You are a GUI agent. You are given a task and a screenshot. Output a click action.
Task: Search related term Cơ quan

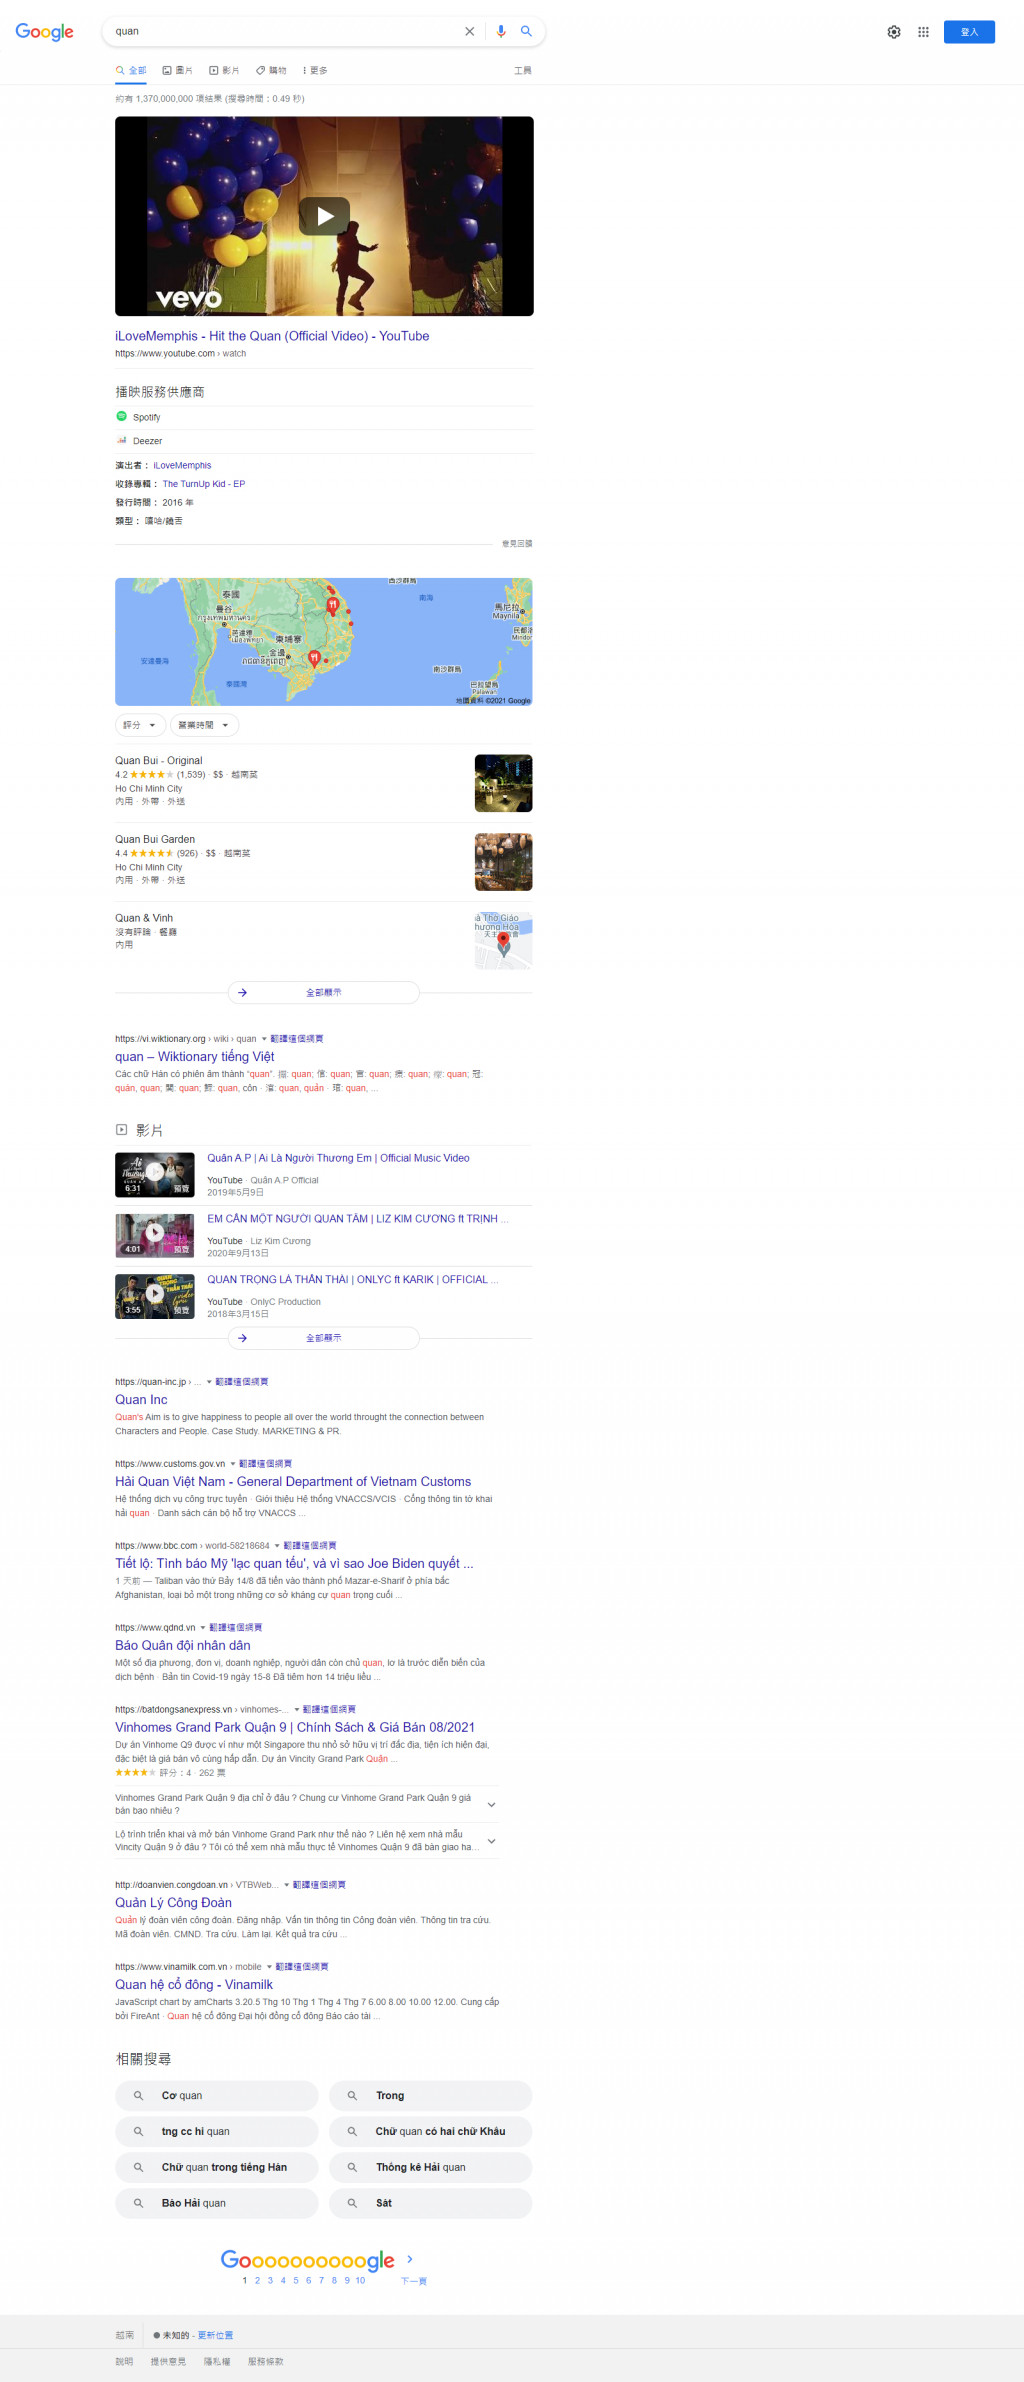click(217, 2096)
